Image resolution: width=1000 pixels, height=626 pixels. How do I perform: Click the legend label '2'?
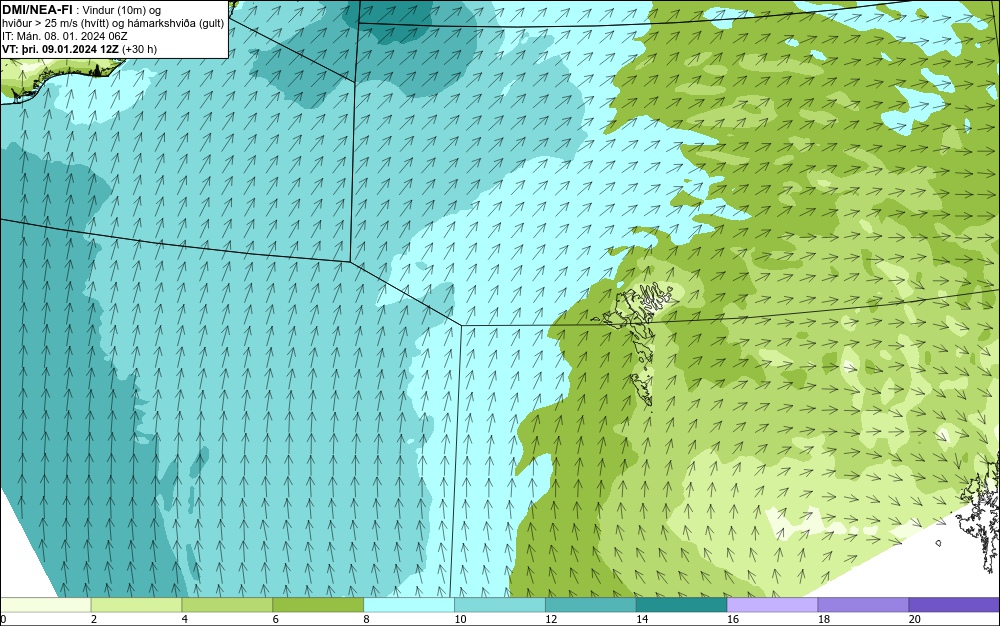(94, 619)
